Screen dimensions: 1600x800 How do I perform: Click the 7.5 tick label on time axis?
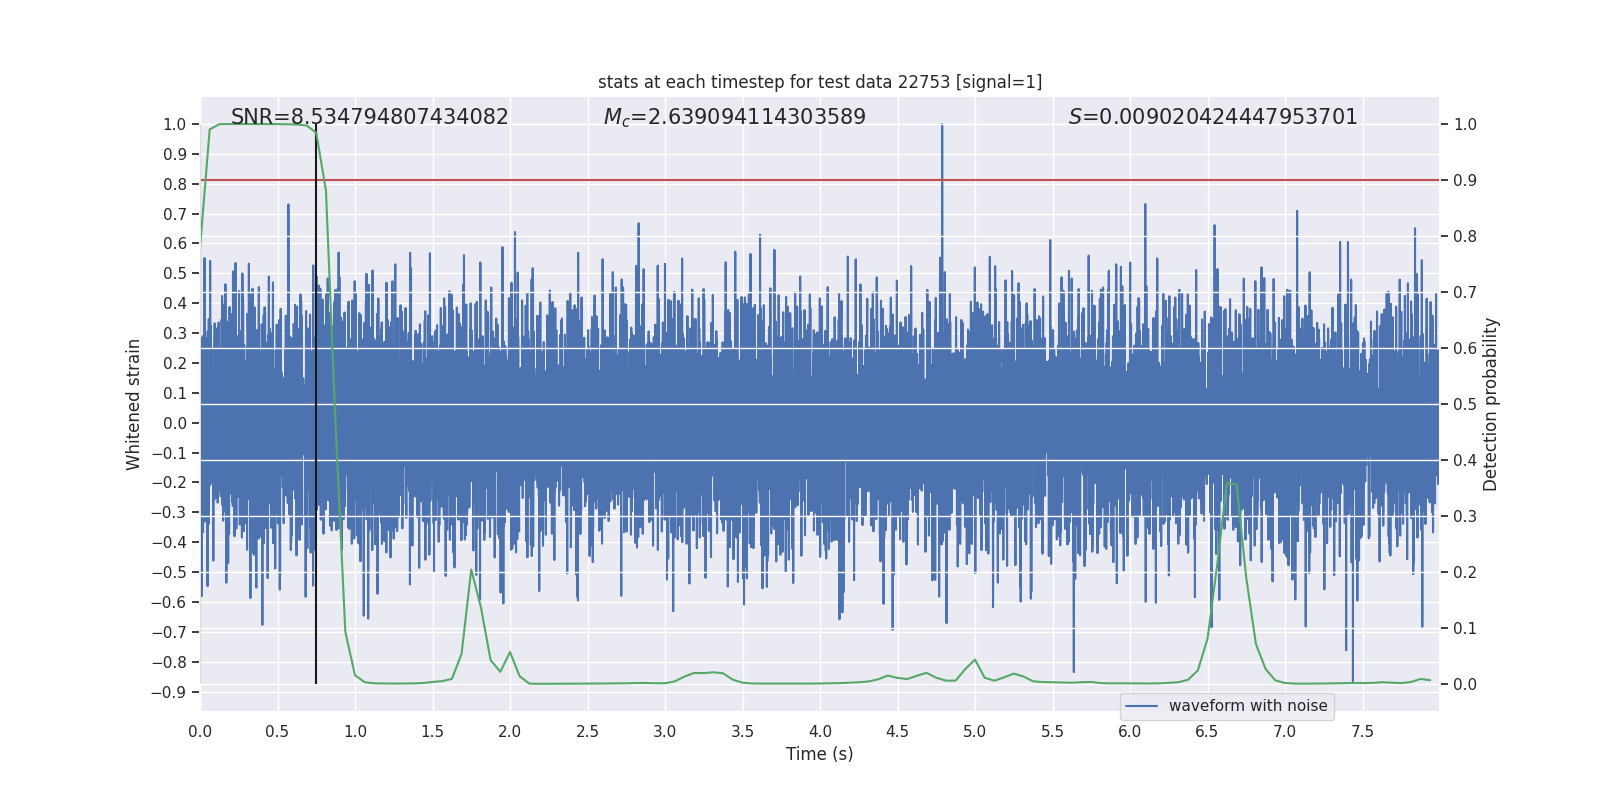coord(1362,732)
